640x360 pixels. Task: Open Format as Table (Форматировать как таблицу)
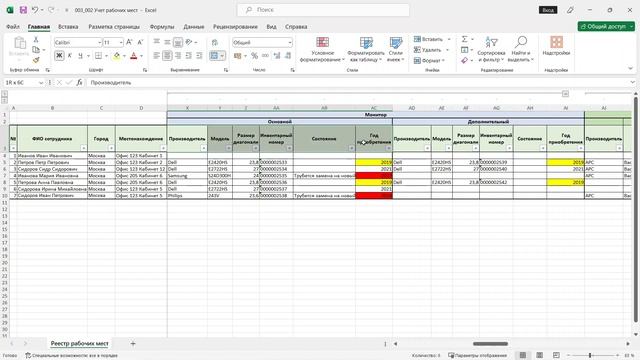point(366,49)
